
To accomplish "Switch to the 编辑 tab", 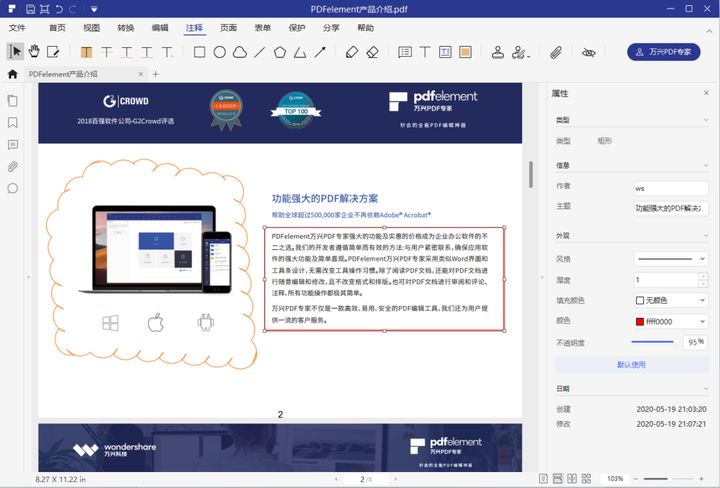I will point(160,28).
